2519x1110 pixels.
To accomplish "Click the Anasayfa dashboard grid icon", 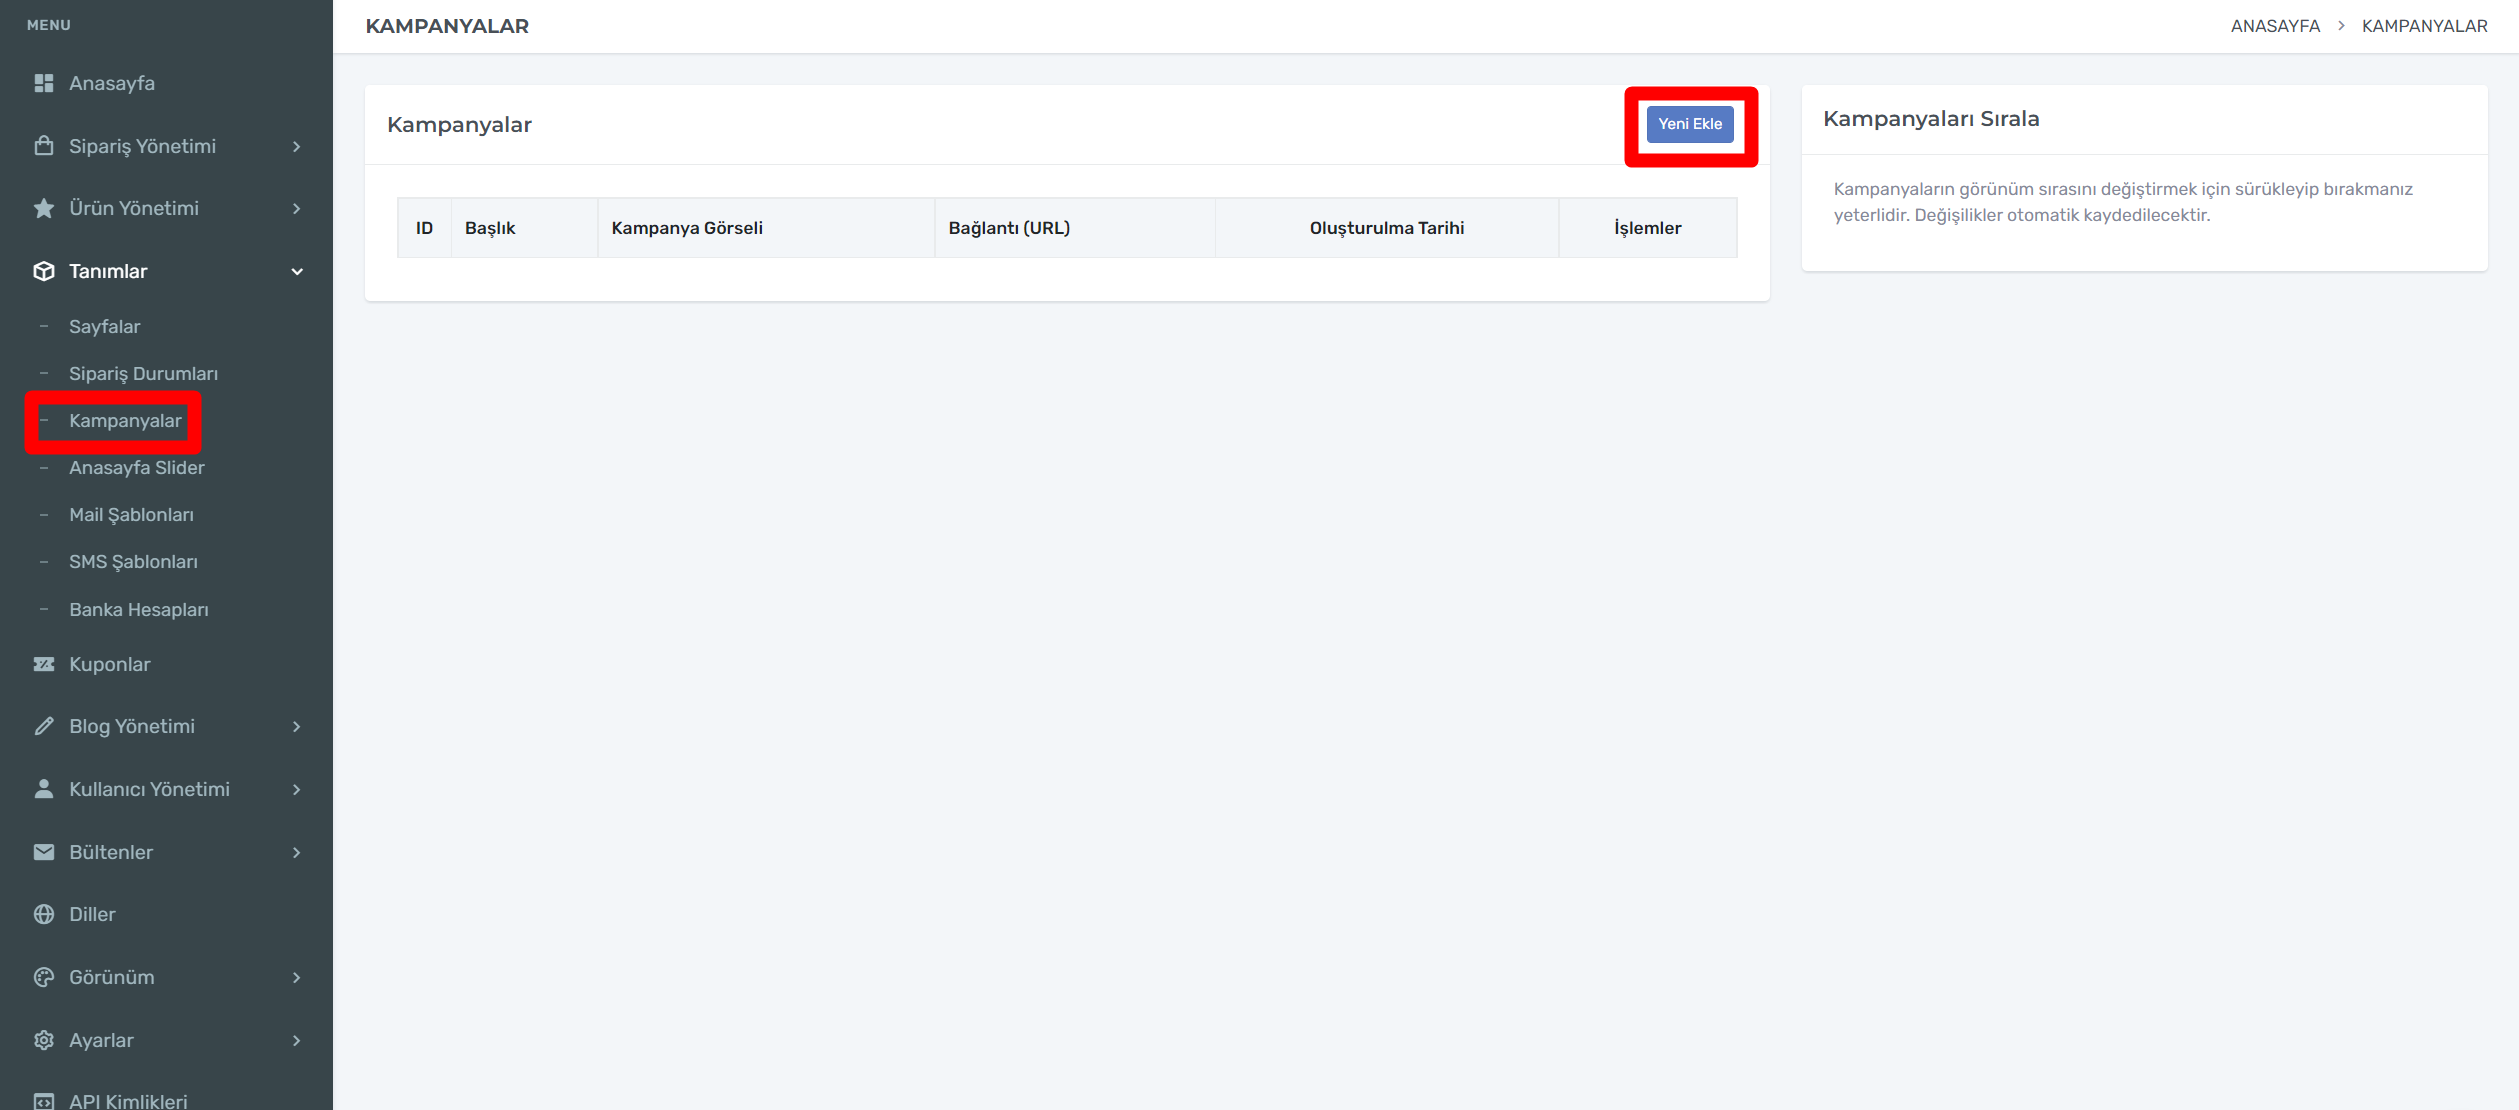I will point(43,83).
